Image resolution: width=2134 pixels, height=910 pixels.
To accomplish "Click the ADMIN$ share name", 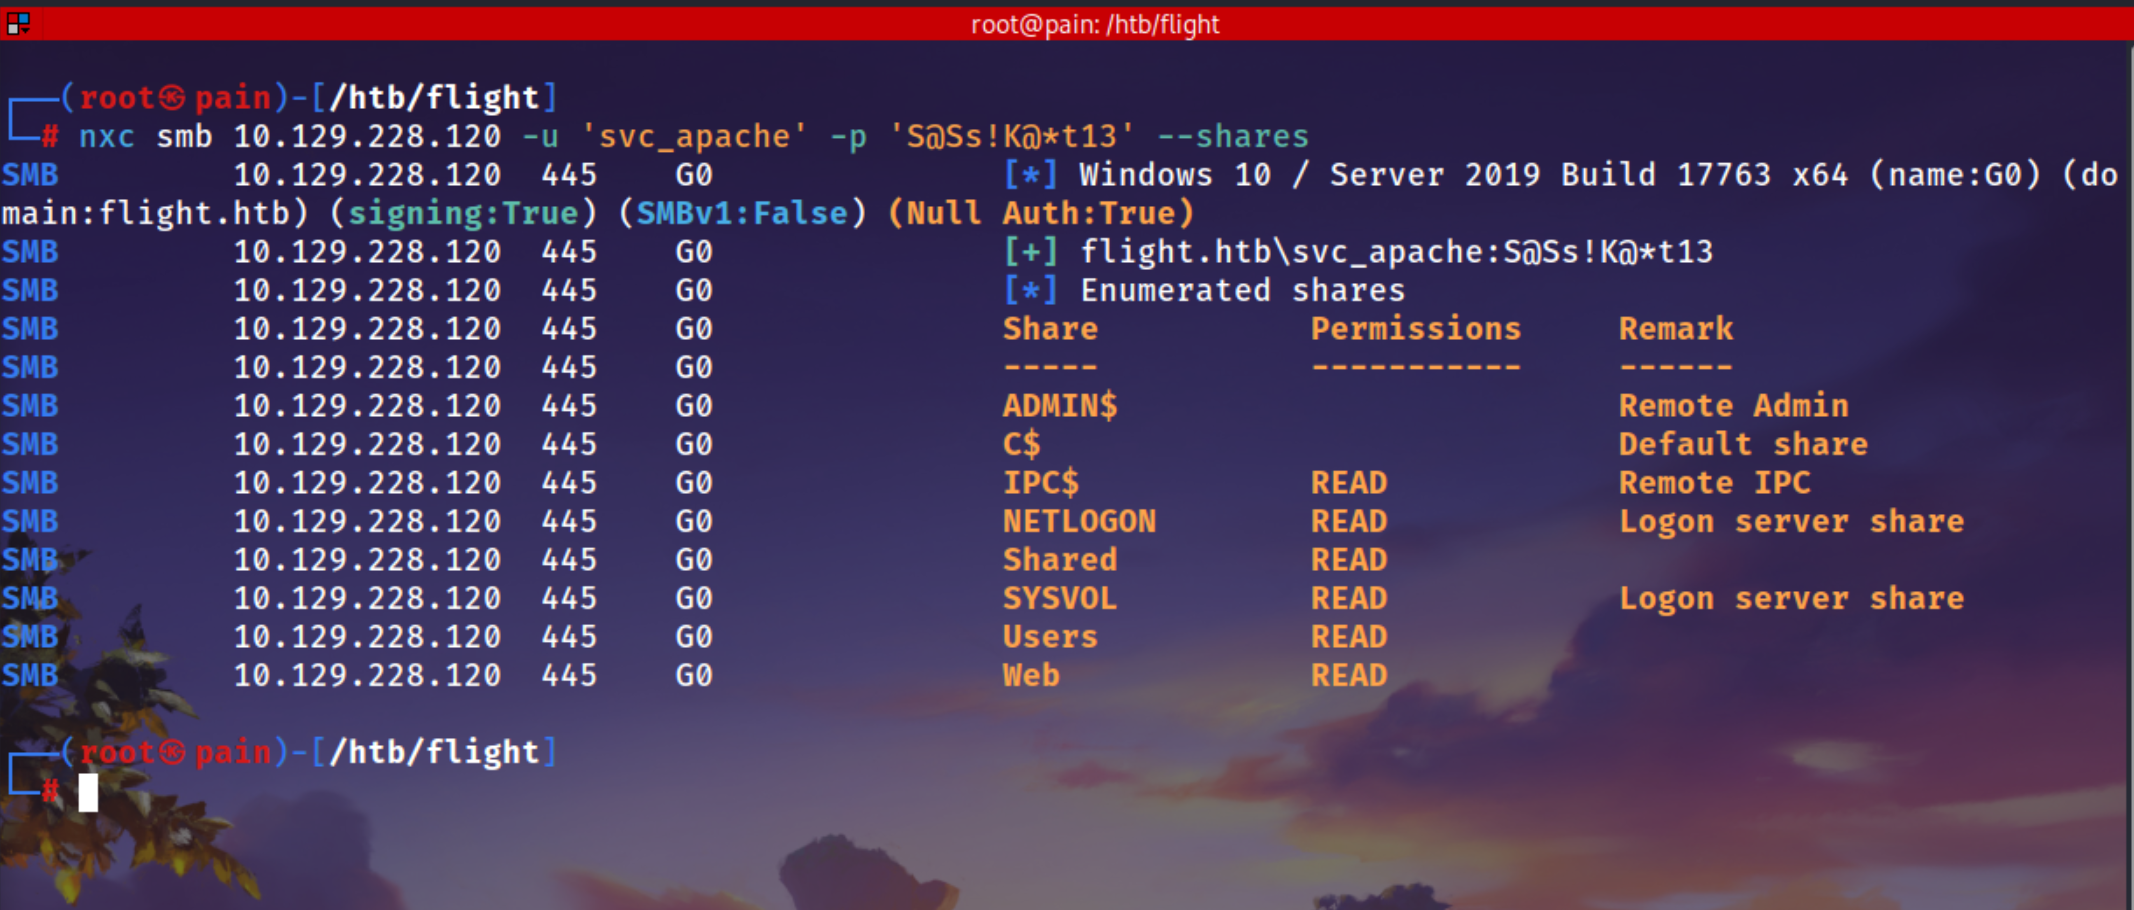I will (1060, 406).
